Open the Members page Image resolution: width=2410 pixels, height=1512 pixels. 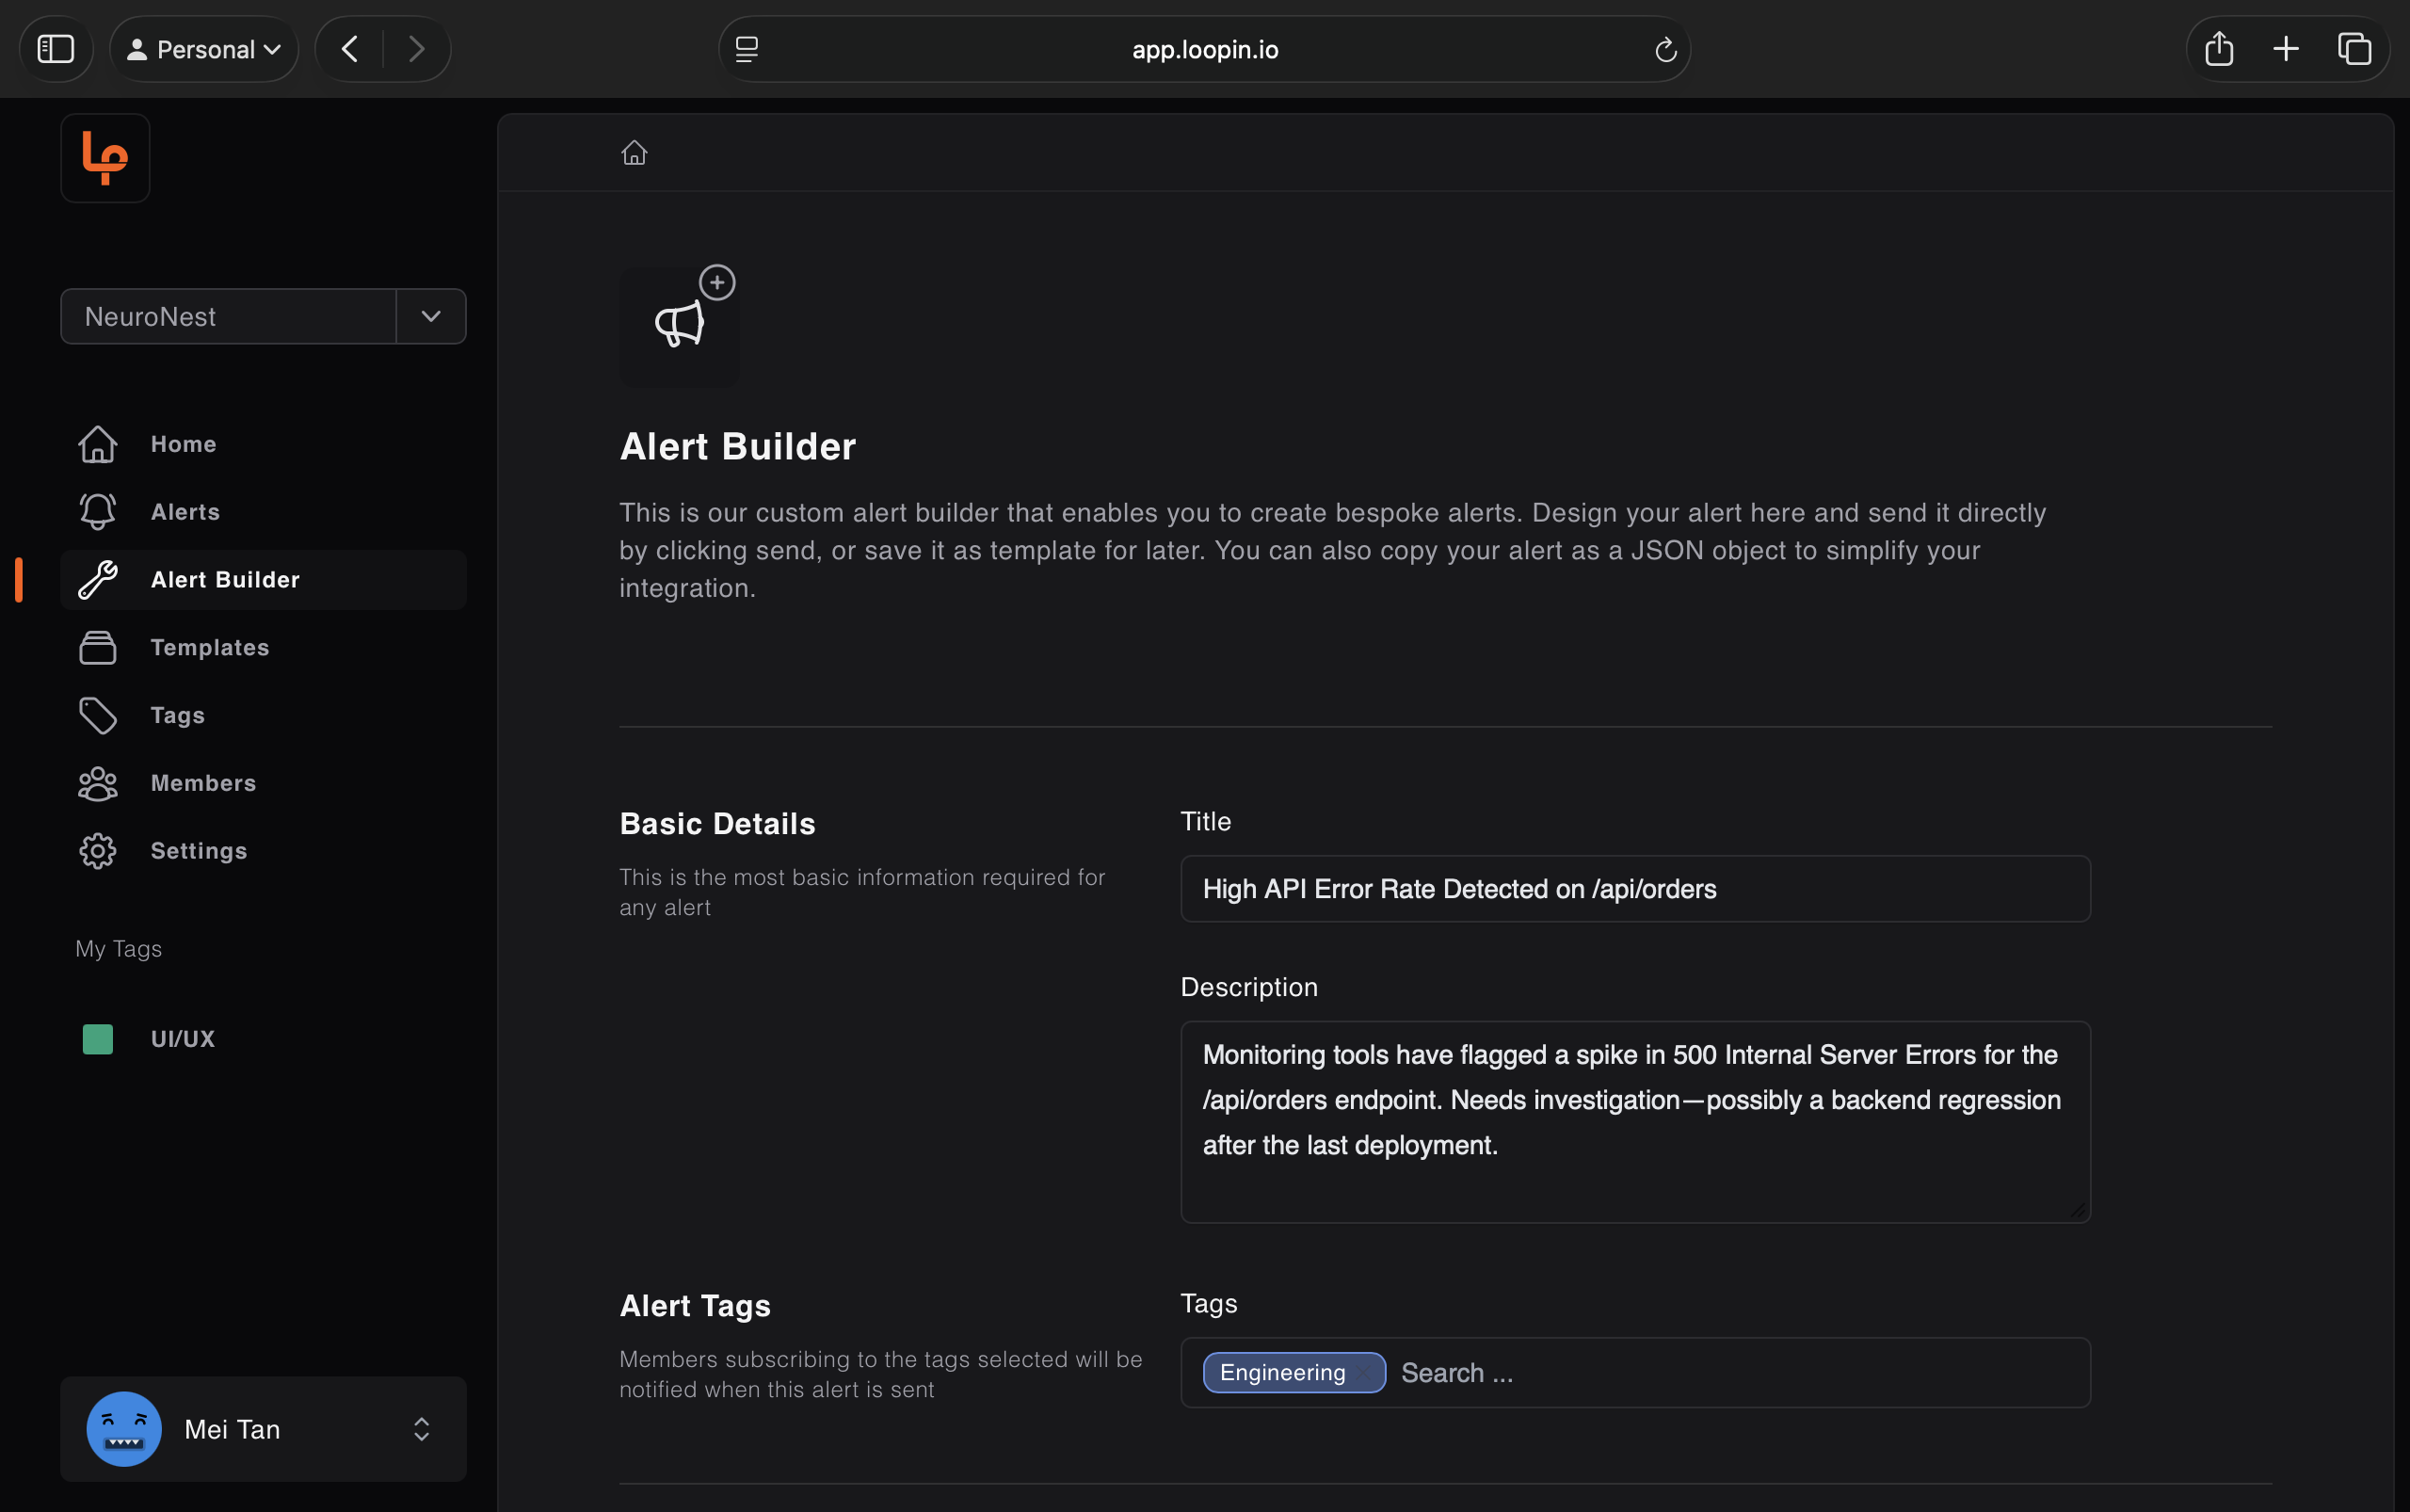click(x=203, y=783)
